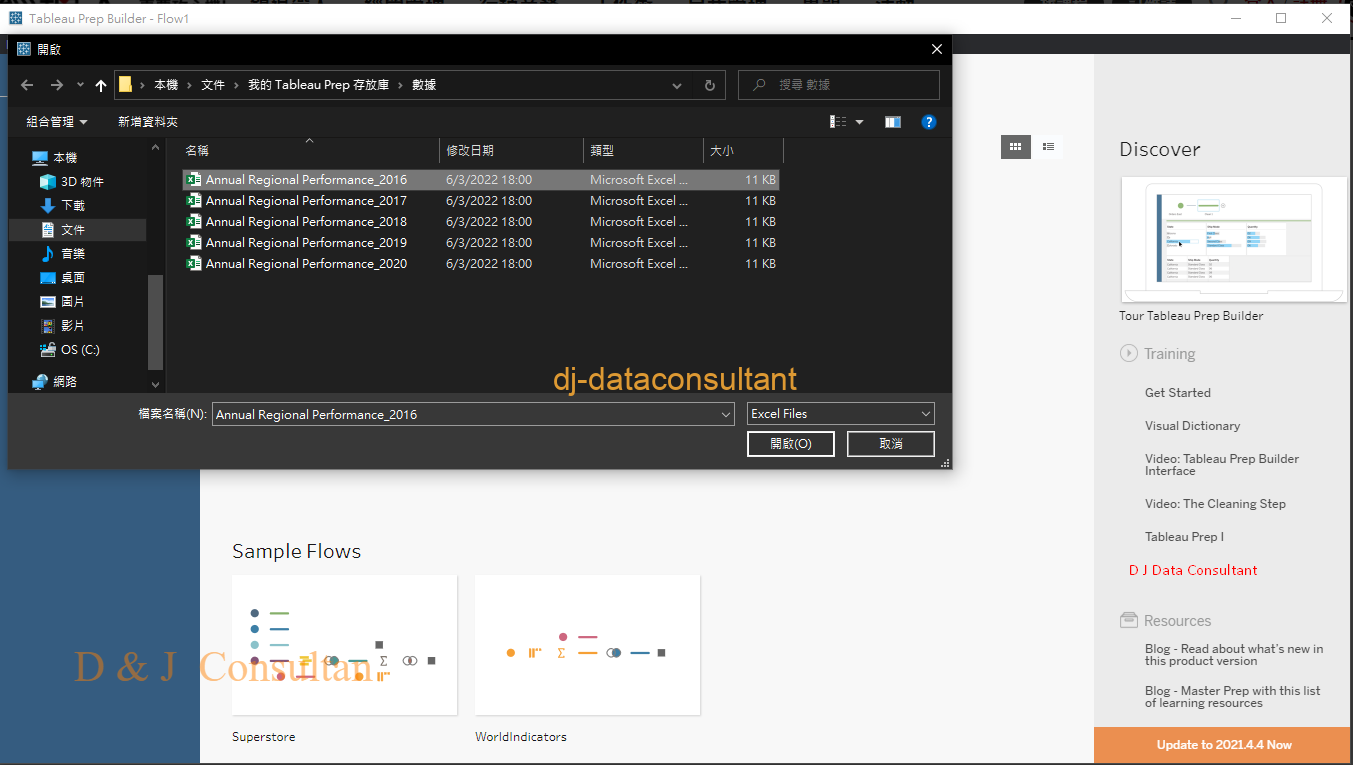Open the 組合管理 dropdown menu

pyautogui.click(x=57, y=122)
